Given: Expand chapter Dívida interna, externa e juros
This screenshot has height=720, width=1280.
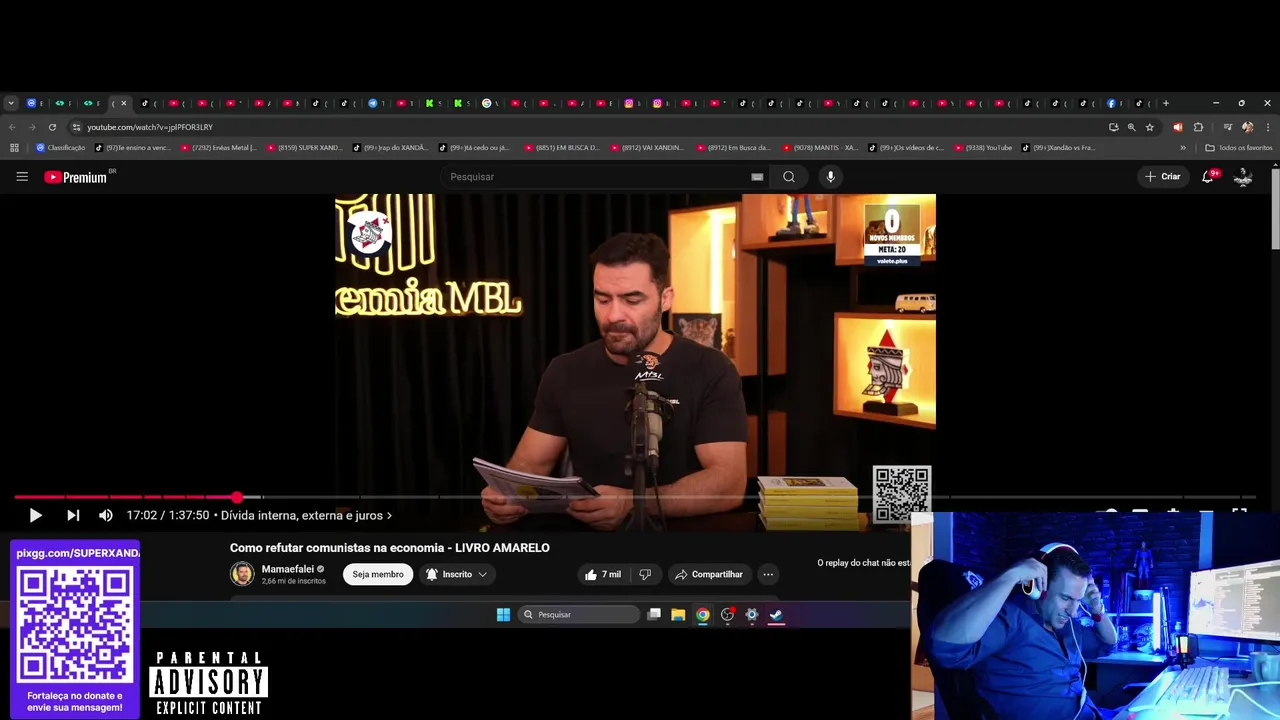Looking at the screenshot, I should coord(307,516).
